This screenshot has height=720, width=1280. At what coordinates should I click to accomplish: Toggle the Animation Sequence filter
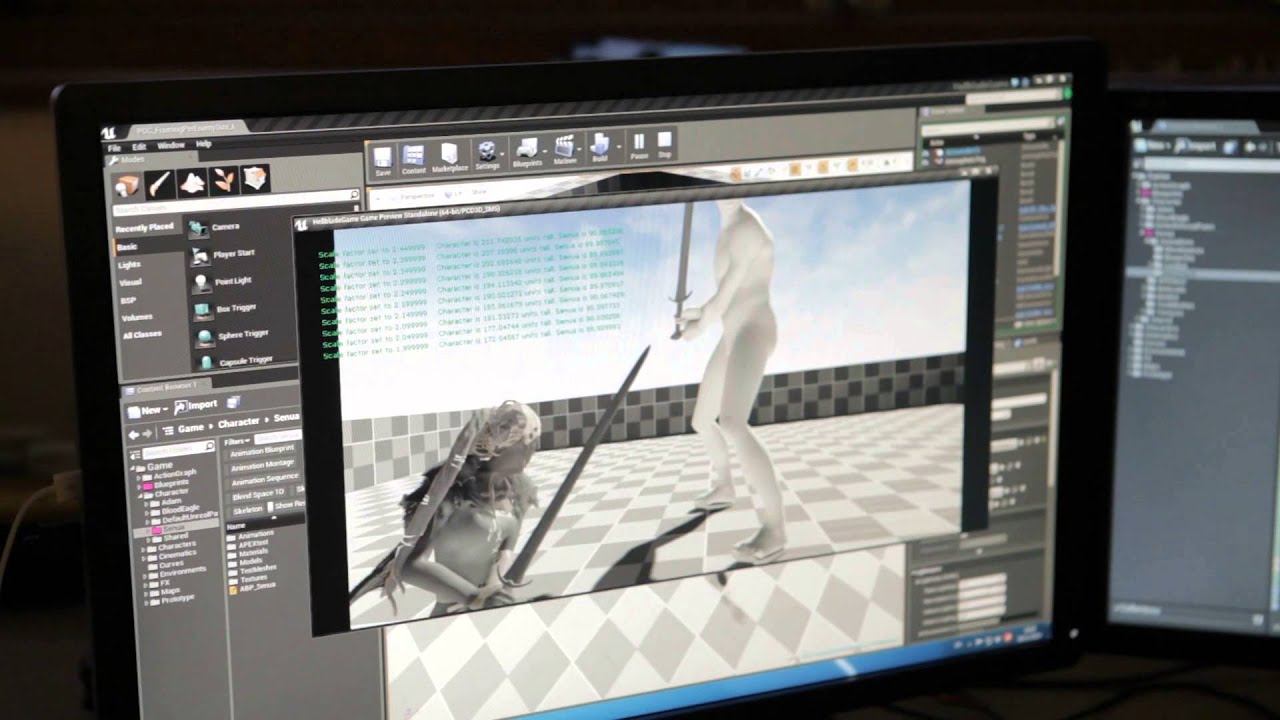[263, 479]
